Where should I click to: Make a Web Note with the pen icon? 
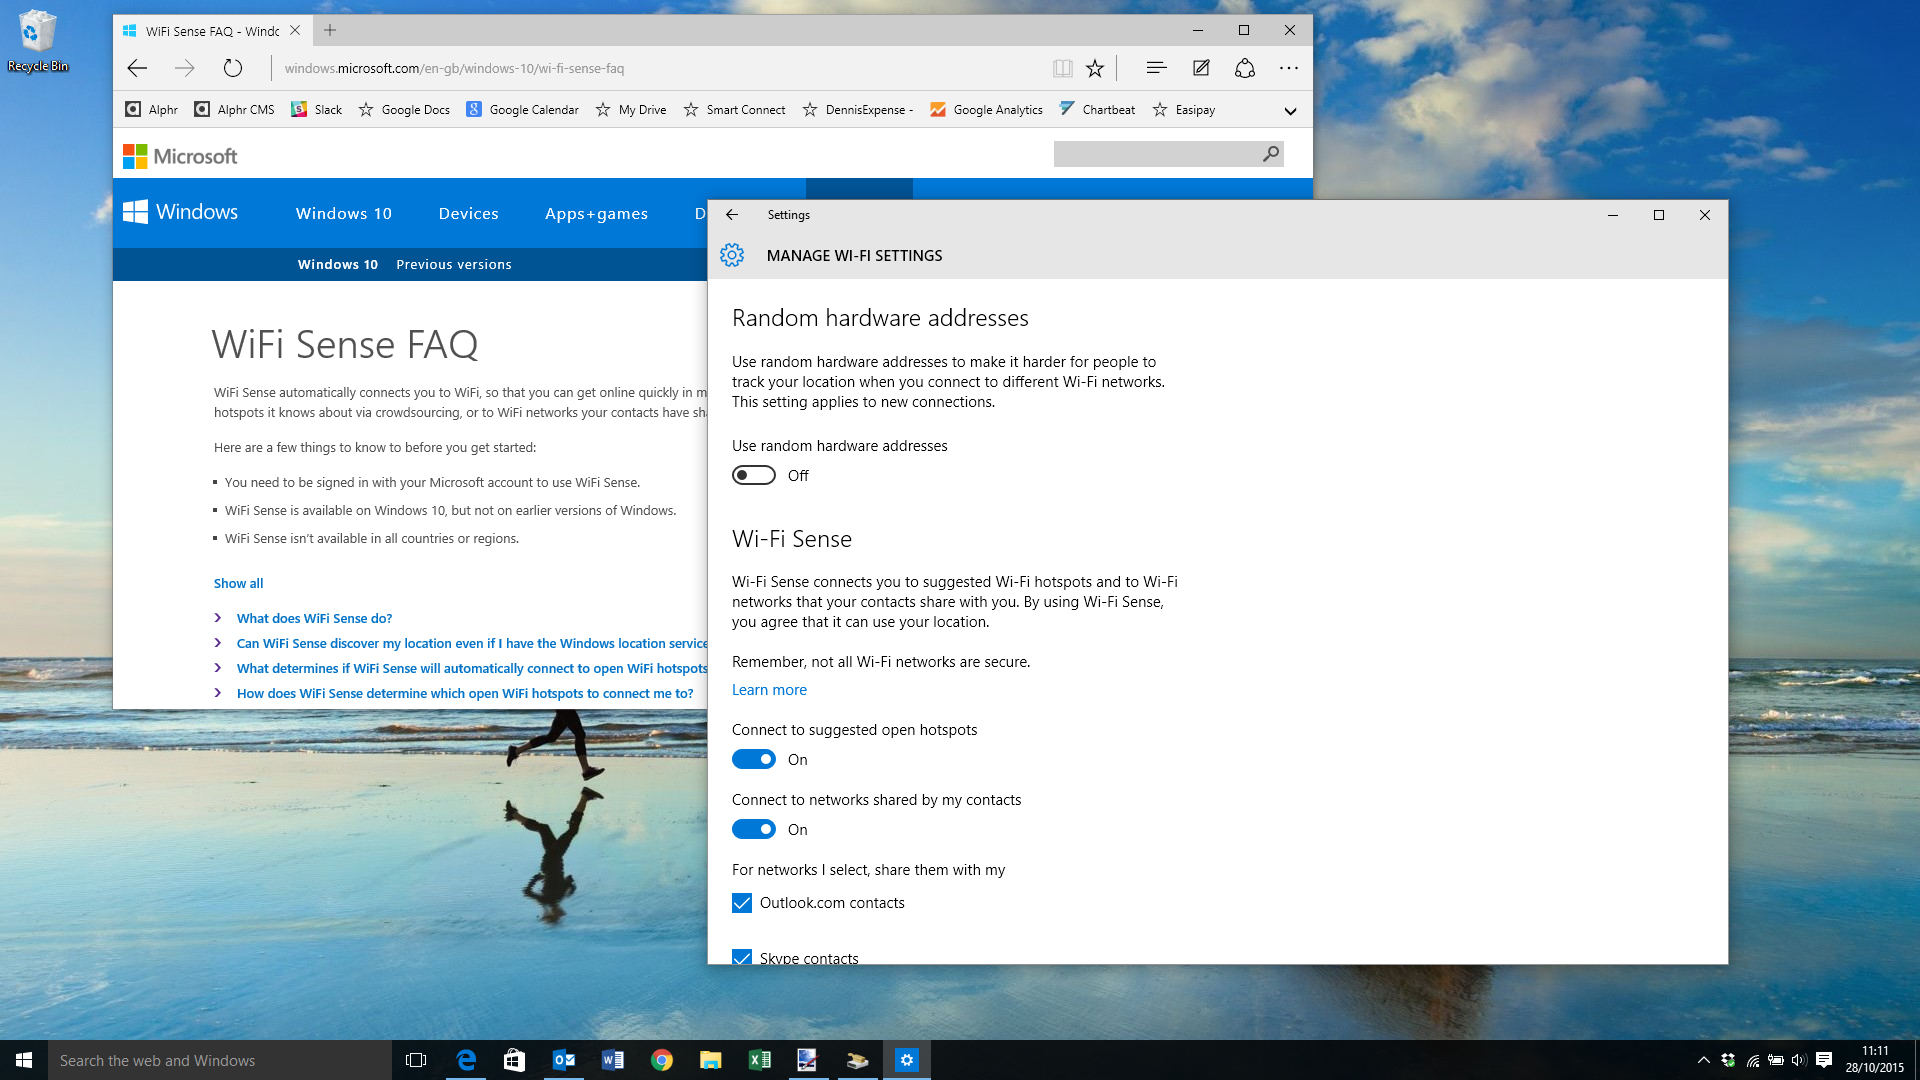pyautogui.click(x=1200, y=68)
